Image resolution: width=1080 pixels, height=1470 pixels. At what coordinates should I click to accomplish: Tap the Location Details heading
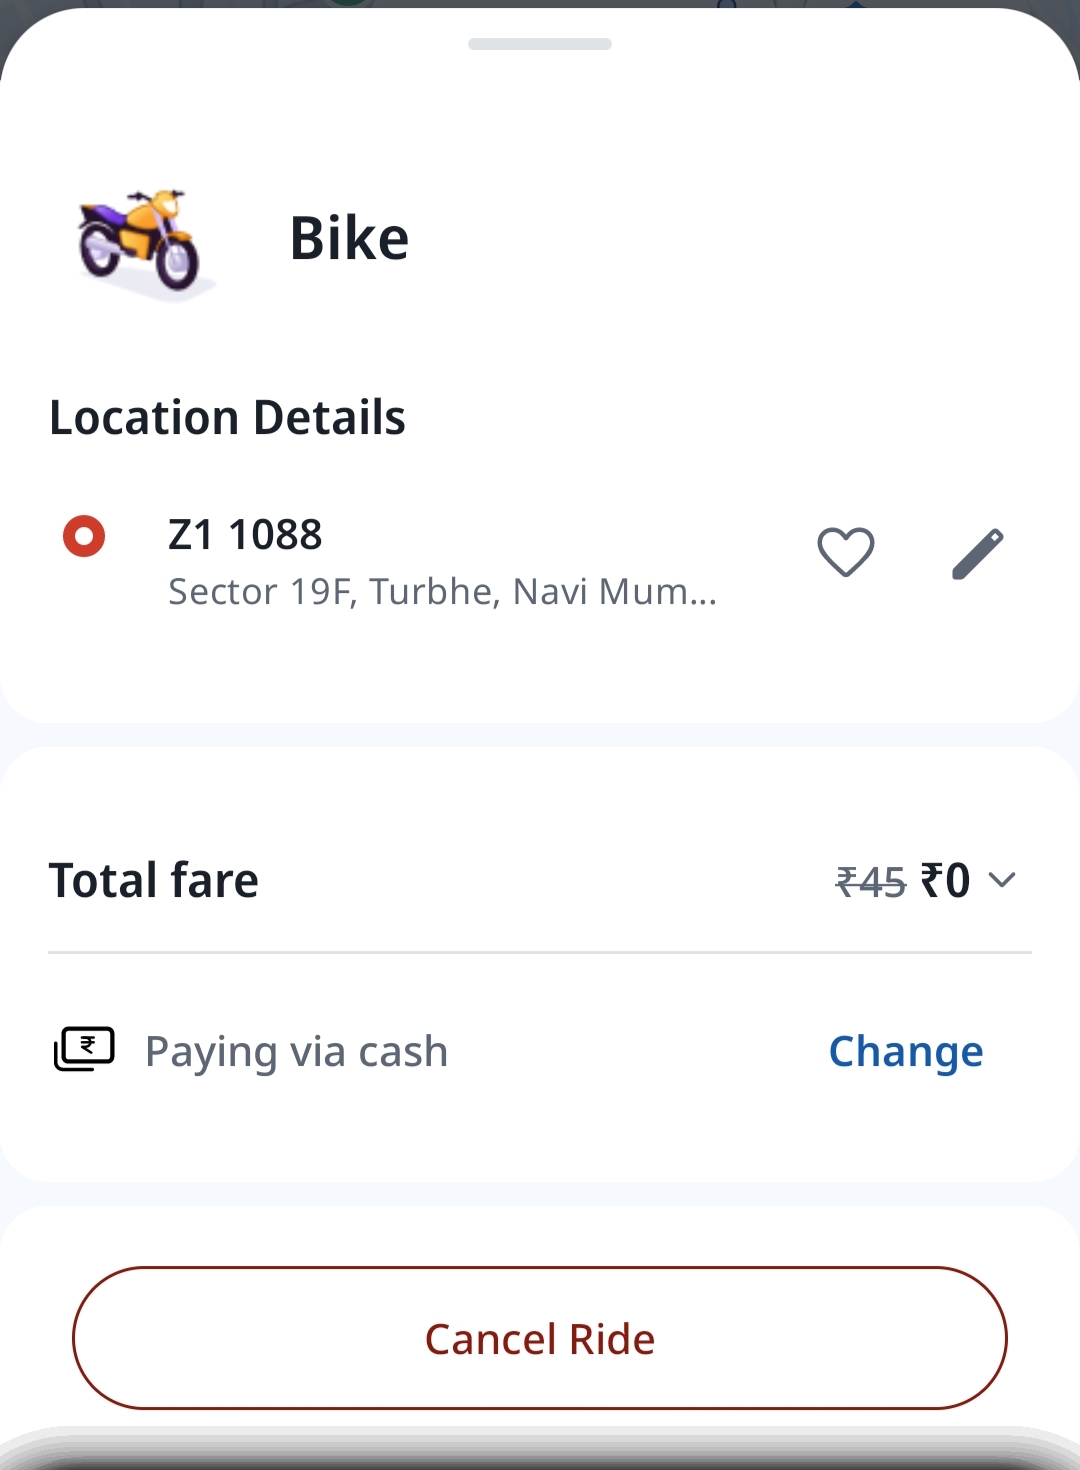pos(227,418)
